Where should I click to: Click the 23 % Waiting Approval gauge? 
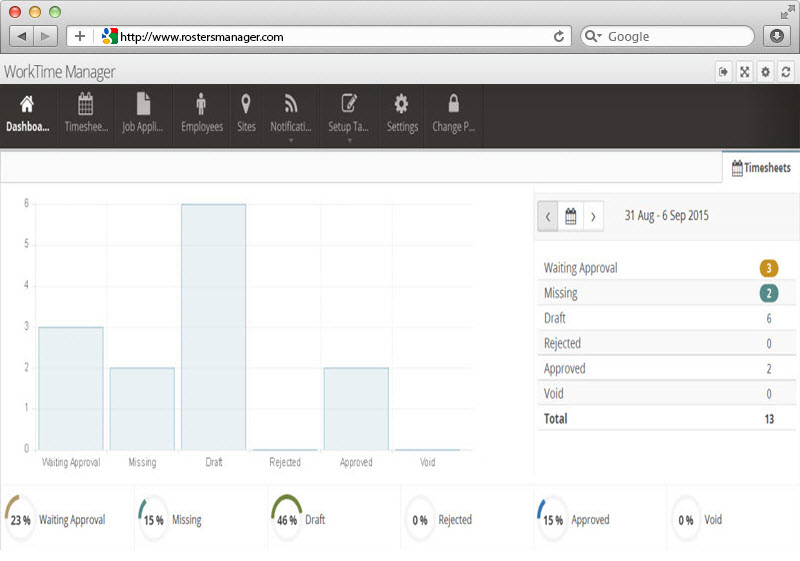(x=20, y=520)
